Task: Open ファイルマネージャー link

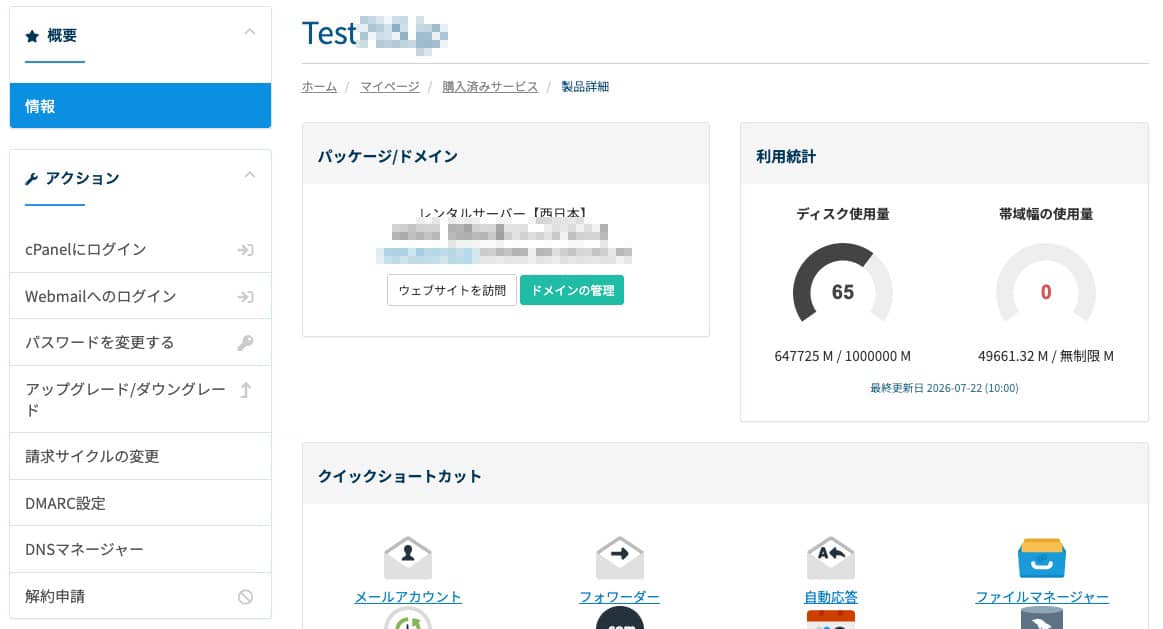Action: [1042, 596]
